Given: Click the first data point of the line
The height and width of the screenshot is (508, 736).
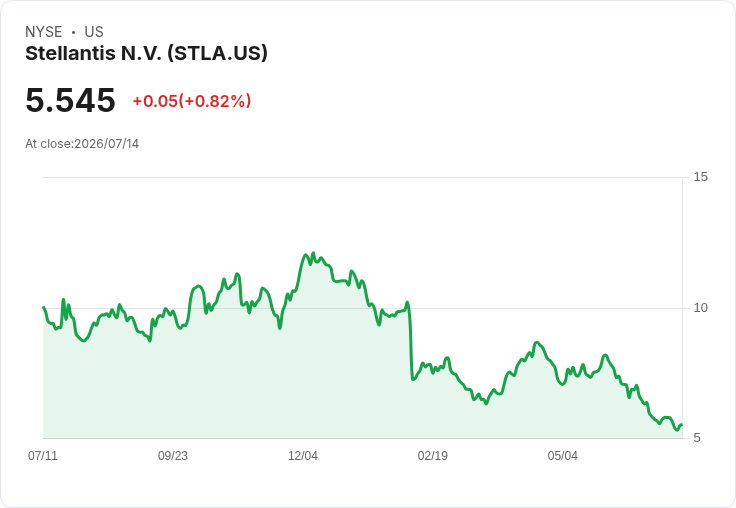Looking at the screenshot, I should click(44, 308).
